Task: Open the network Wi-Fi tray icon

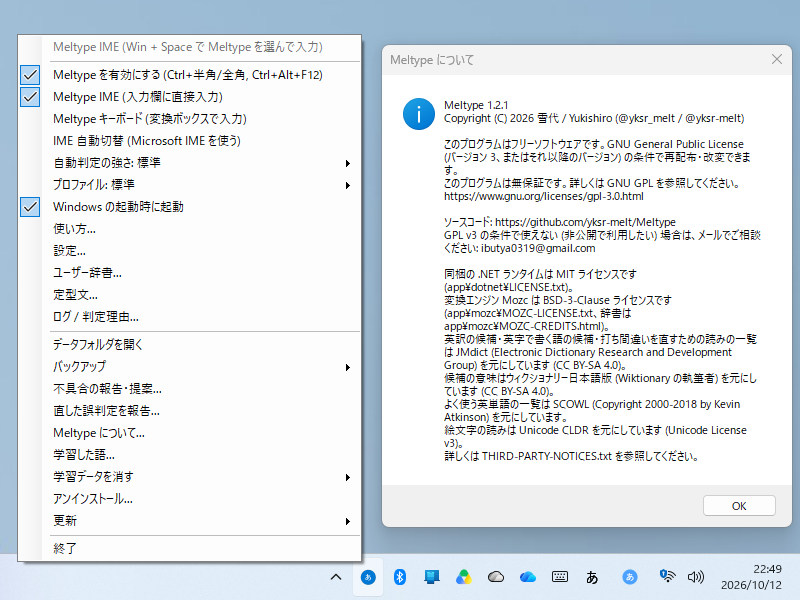Action: point(667,577)
